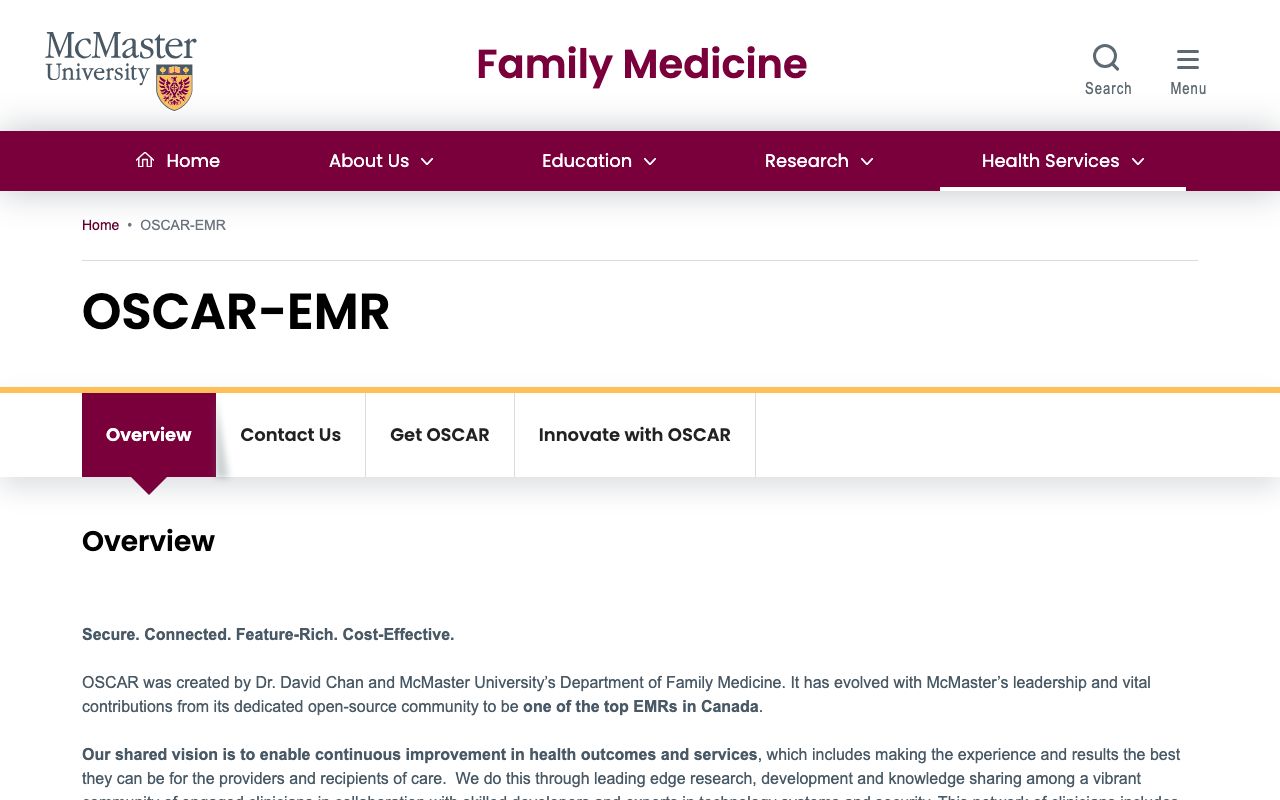The image size is (1280, 800).
Task: Click the yellow accent bar above tabs
Action: [x=640, y=387]
